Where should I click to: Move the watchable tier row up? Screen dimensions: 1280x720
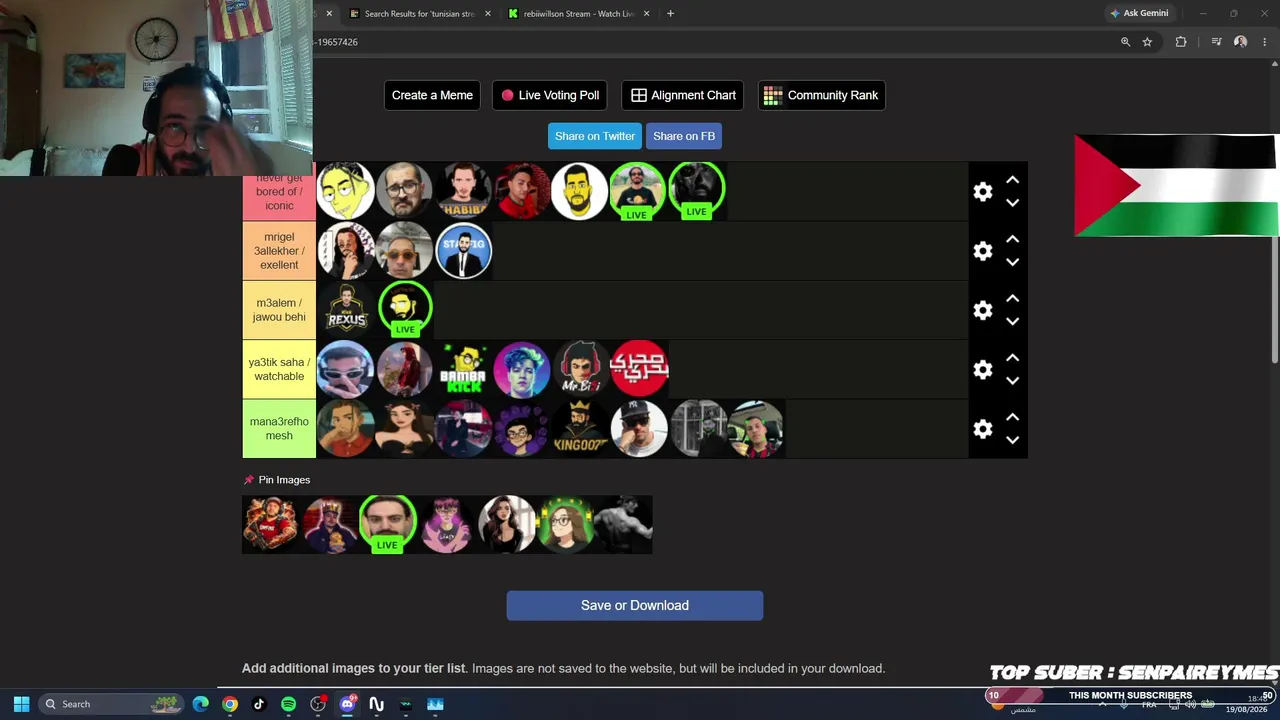(1012, 357)
